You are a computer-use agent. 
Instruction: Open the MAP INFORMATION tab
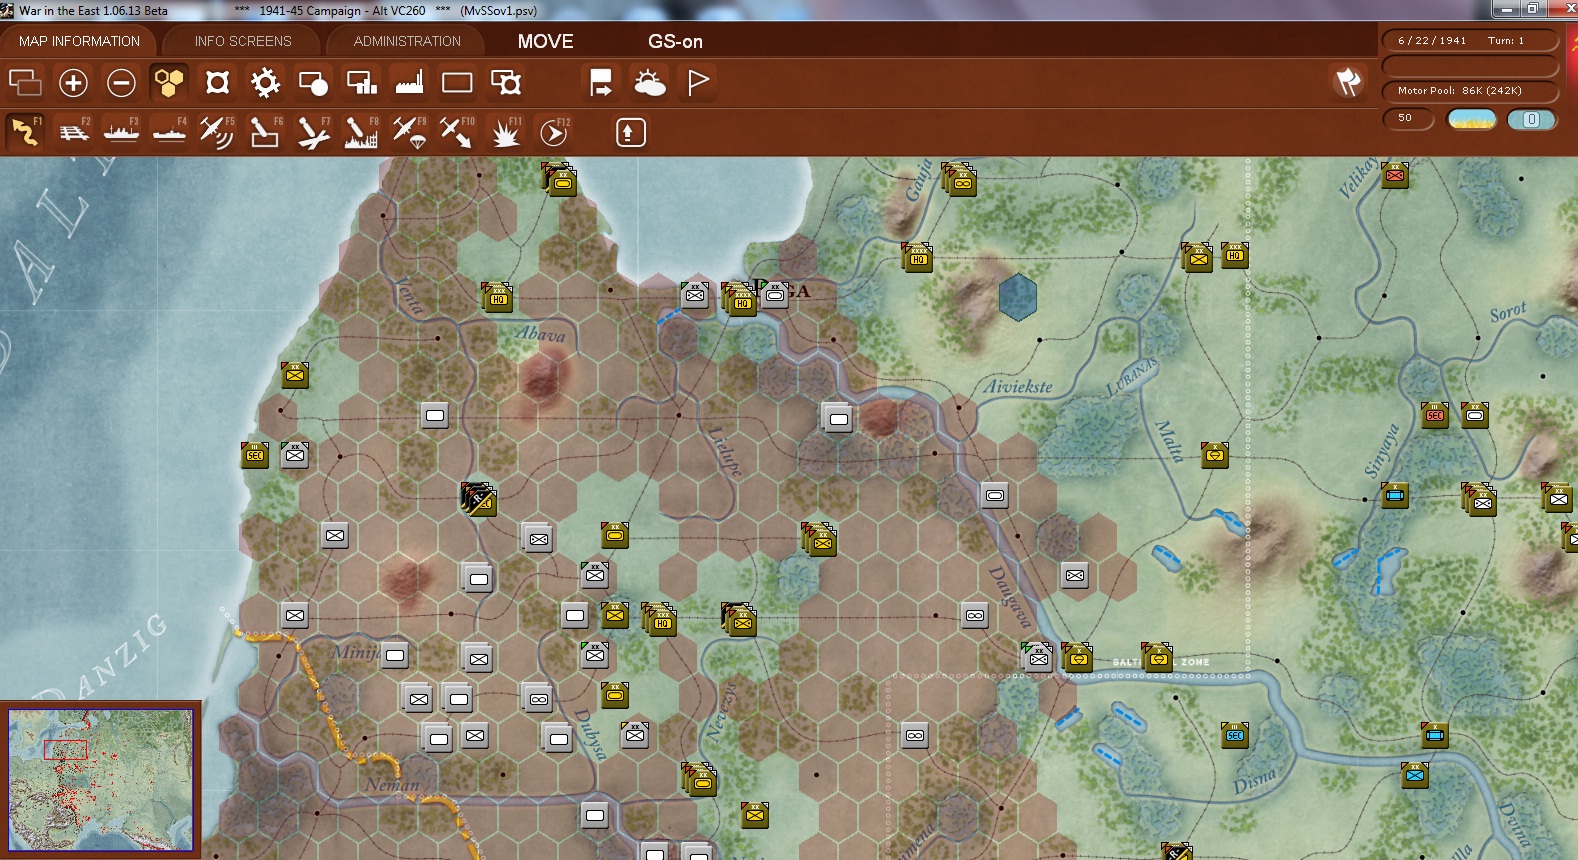point(79,41)
